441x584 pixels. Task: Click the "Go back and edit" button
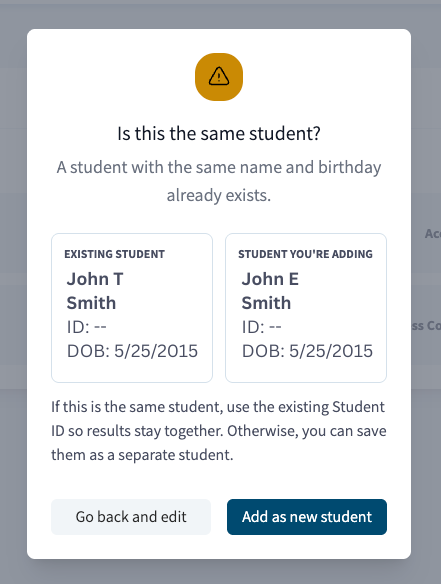tap(131, 517)
